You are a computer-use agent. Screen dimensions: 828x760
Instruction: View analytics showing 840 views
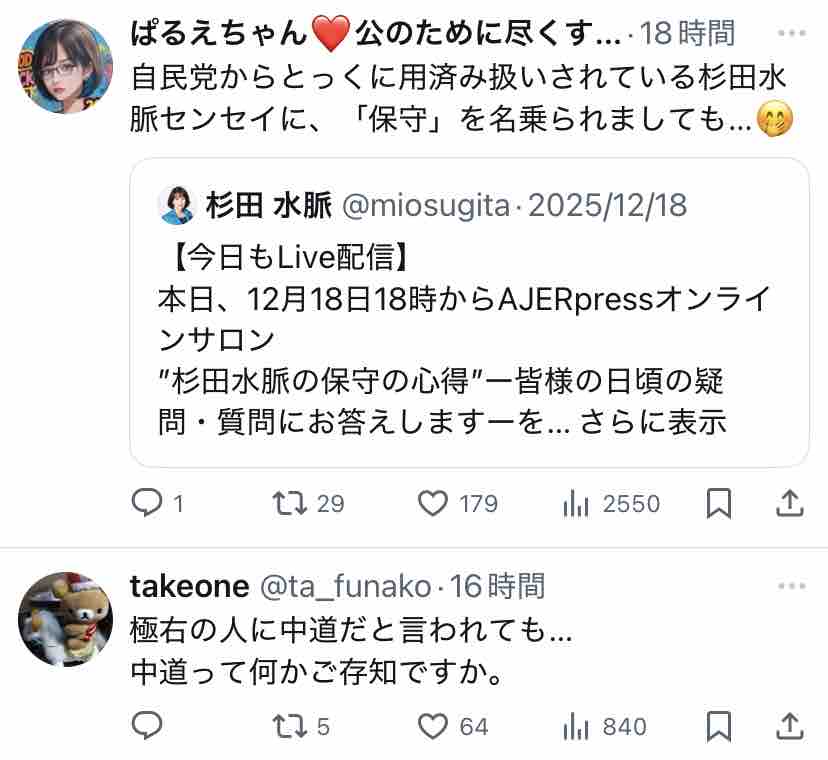pyautogui.click(x=577, y=725)
